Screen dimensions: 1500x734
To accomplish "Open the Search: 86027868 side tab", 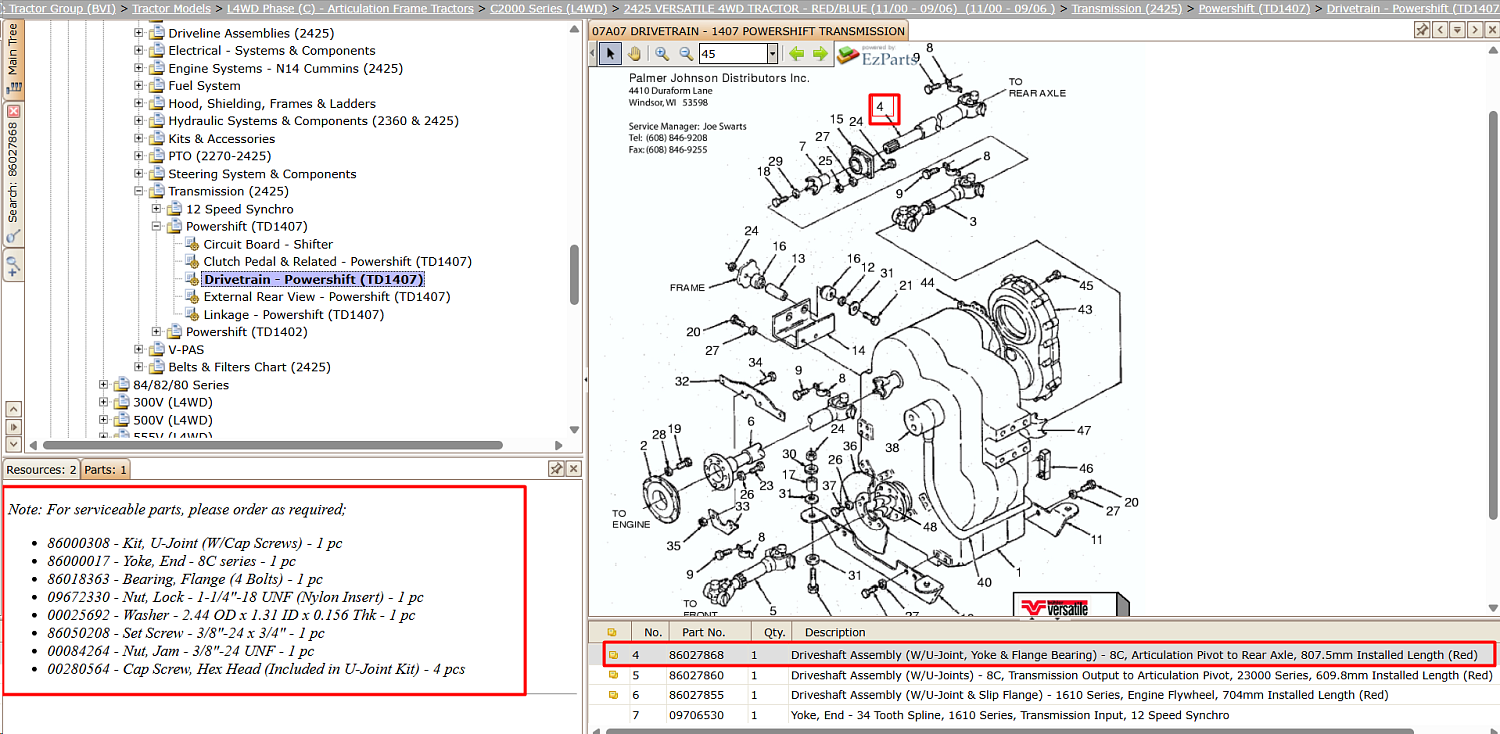I will pyautogui.click(x=13, y=172).
